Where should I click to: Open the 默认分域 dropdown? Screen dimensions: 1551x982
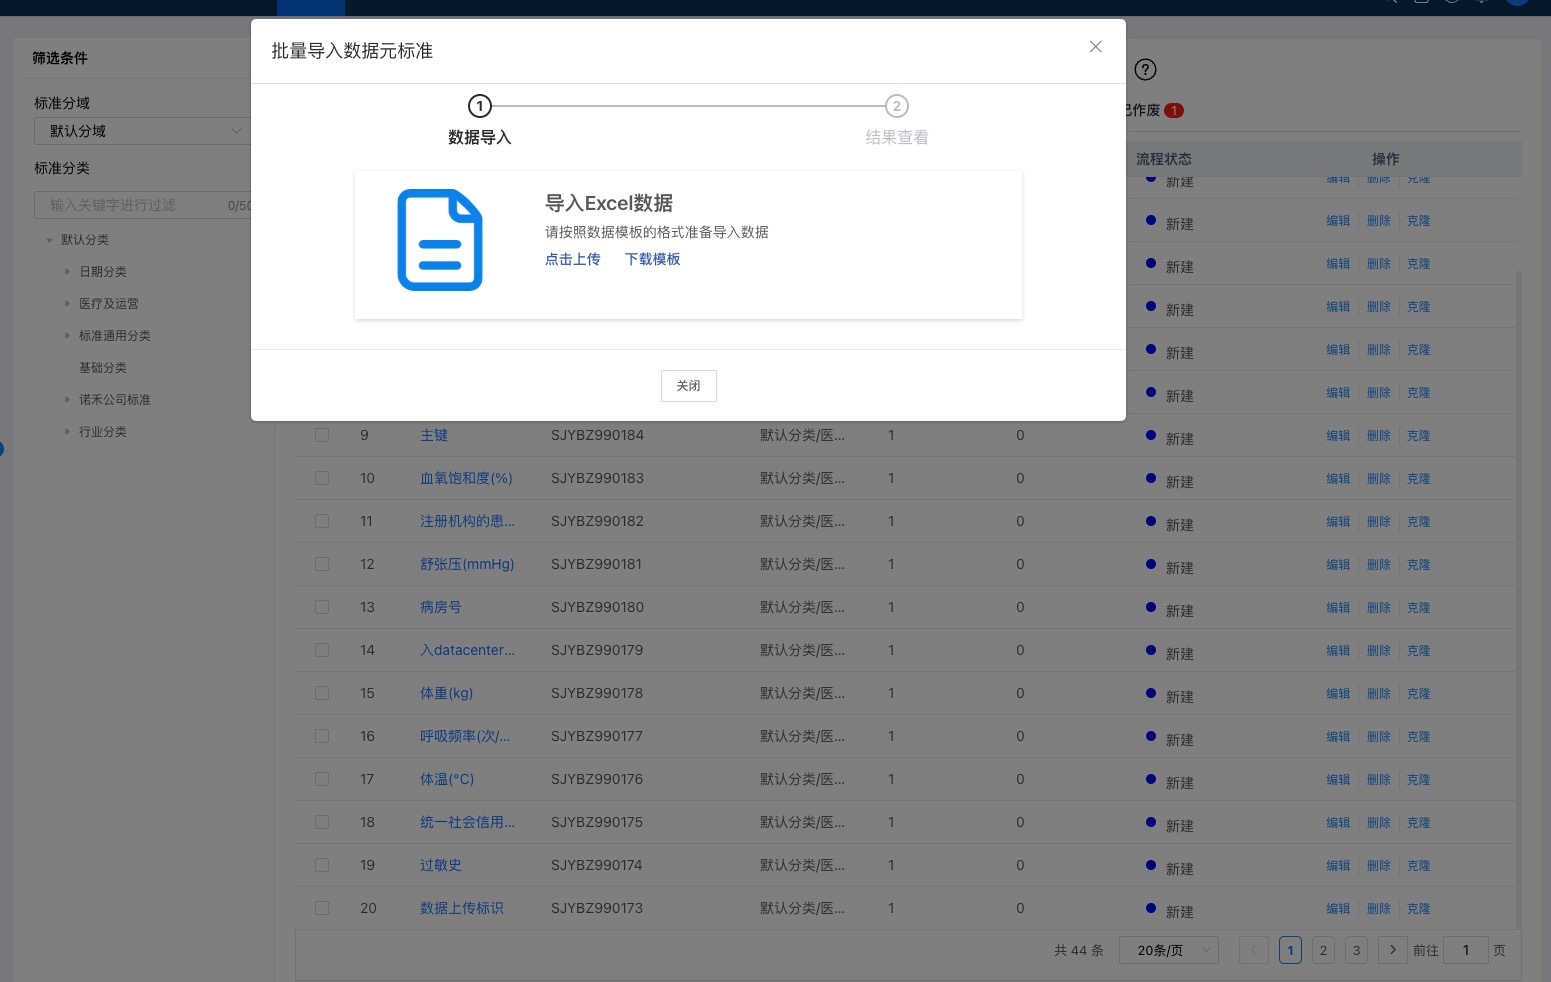coord(142,131)
